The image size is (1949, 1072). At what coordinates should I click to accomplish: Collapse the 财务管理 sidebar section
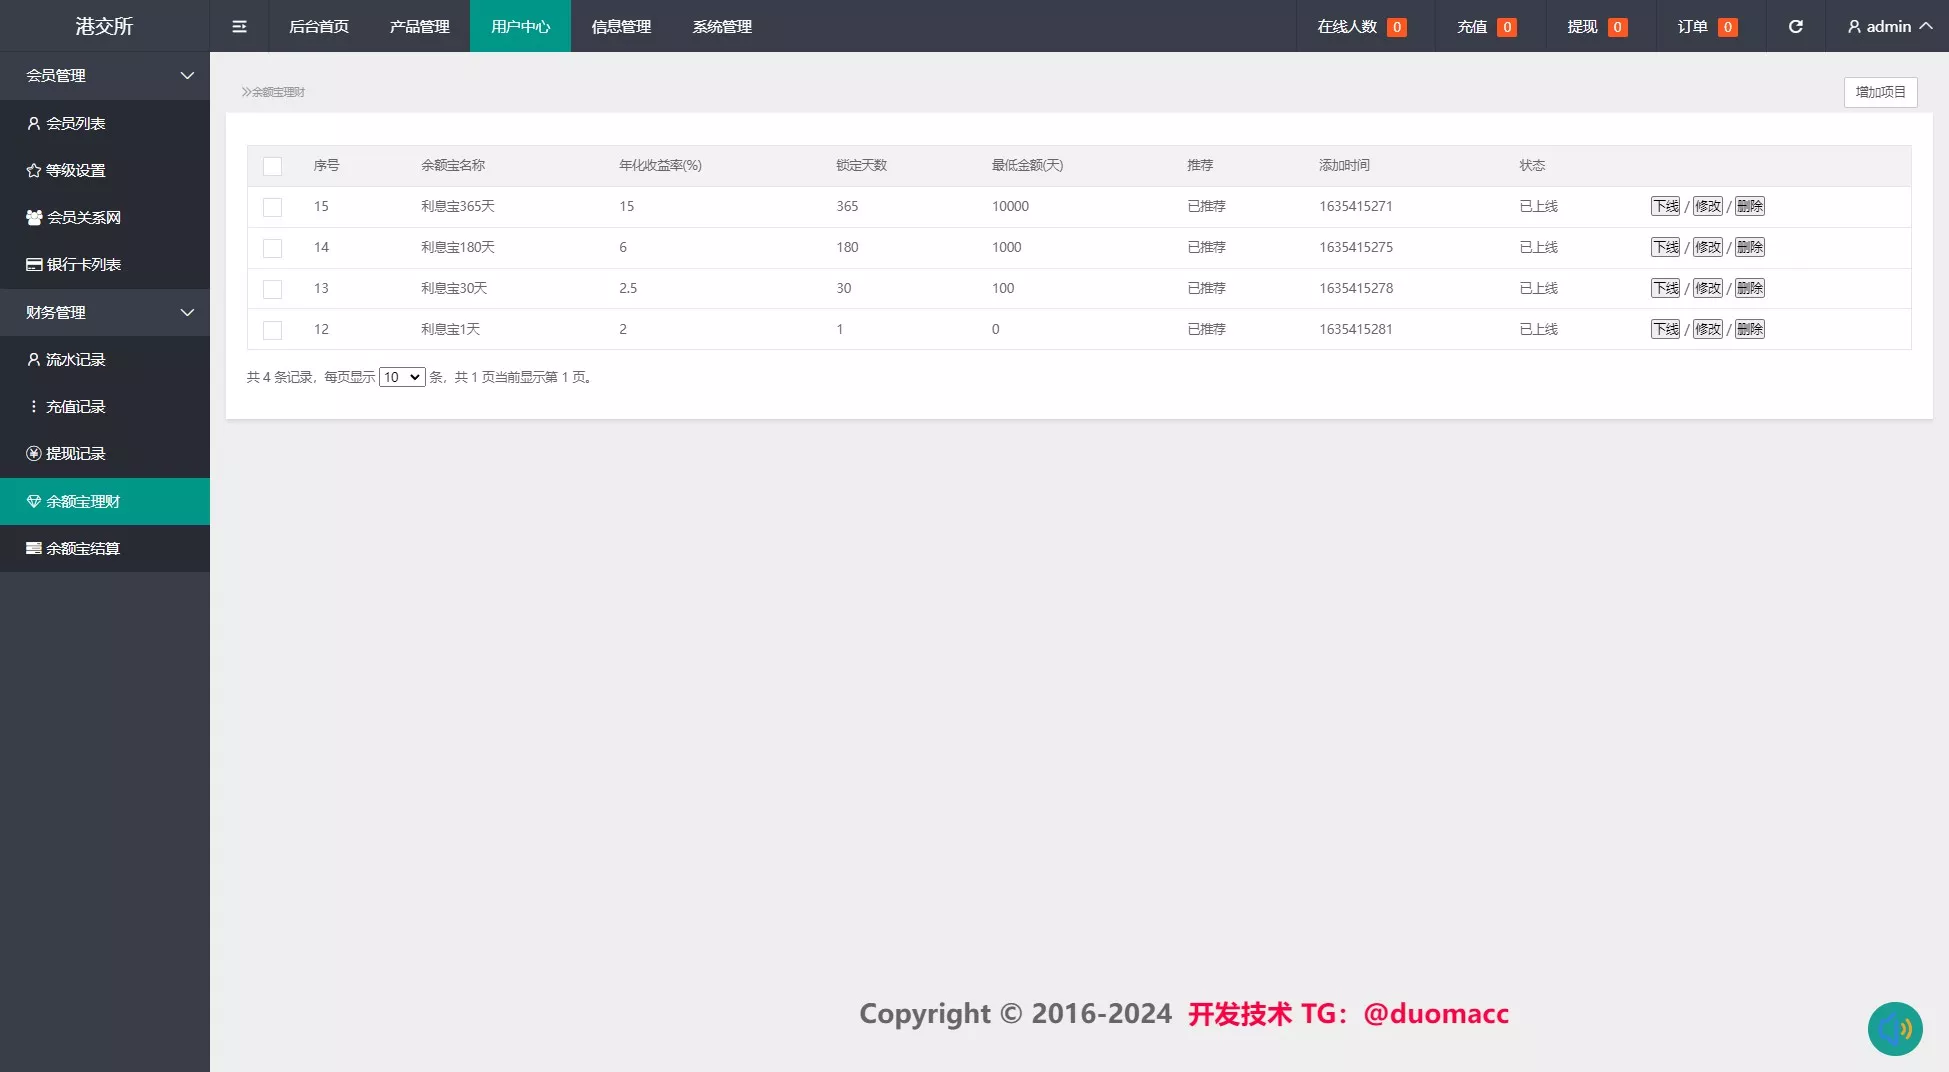tap(187, 313)
